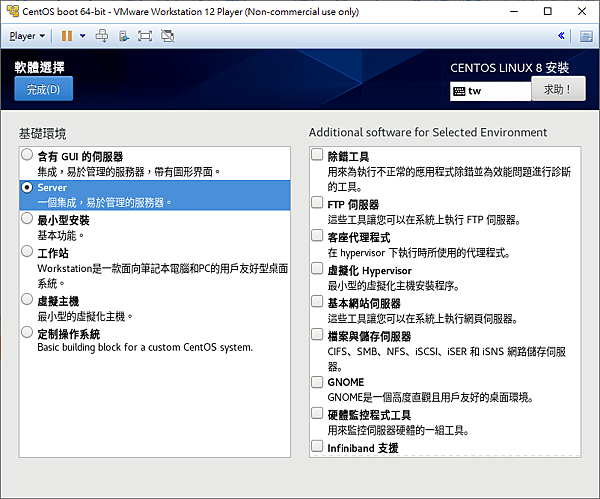The height and width of the screenshot is (499, 600).
Task: Toggle Unity mode icon
Action: [x=167, y=36]
